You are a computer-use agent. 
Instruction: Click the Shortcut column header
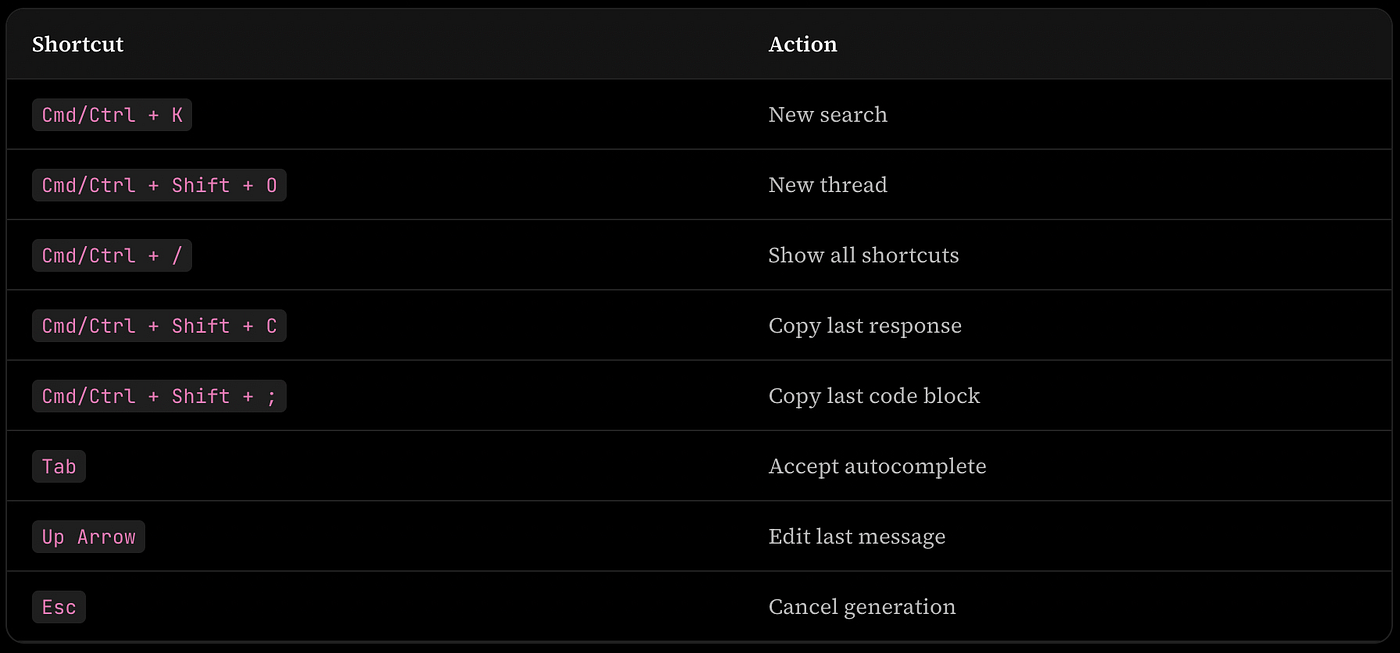78,44
